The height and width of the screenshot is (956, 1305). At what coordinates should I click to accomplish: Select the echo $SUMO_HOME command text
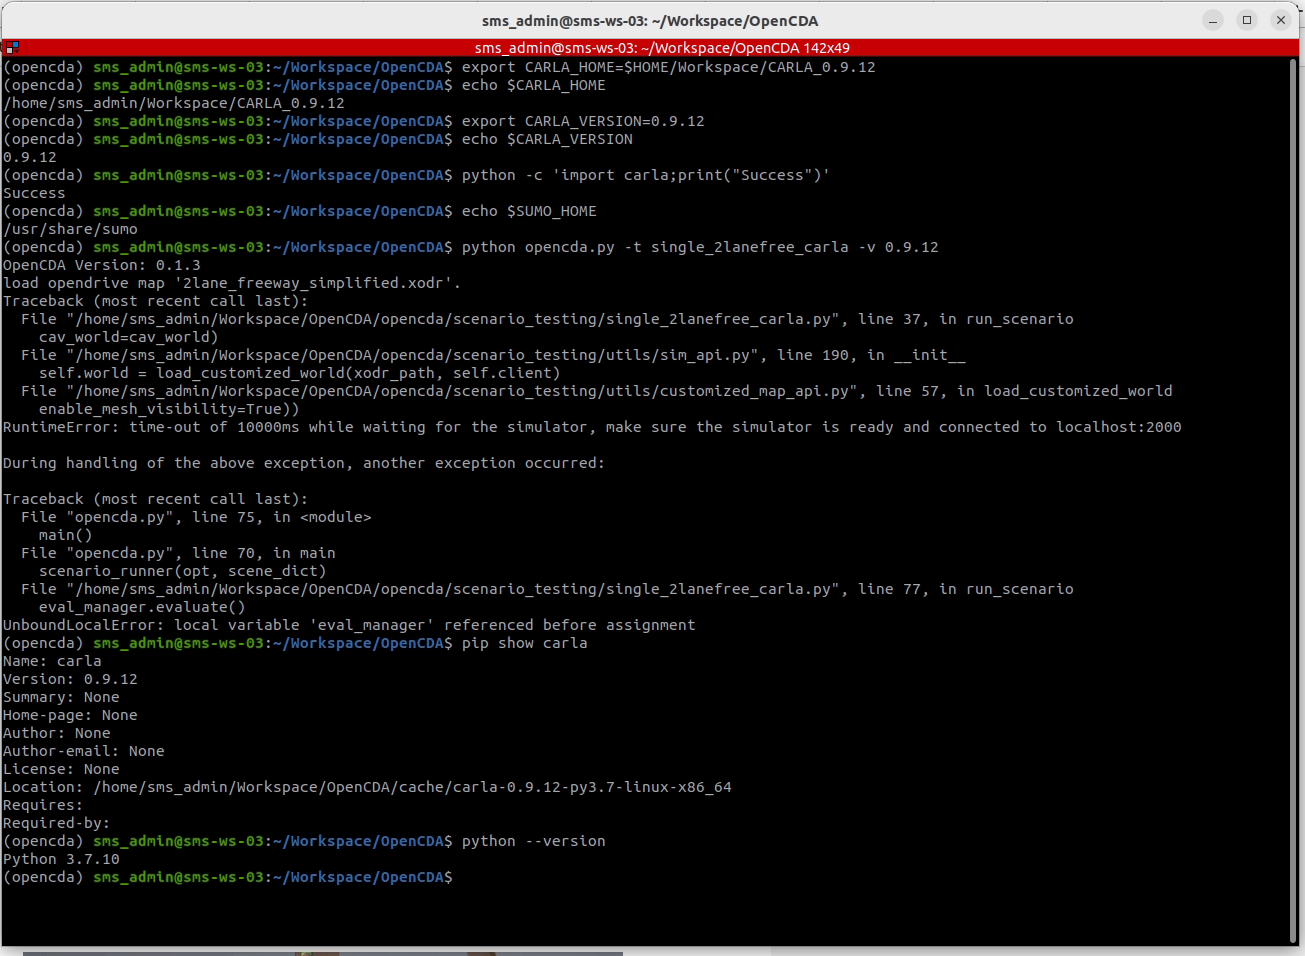pos(528,211)
